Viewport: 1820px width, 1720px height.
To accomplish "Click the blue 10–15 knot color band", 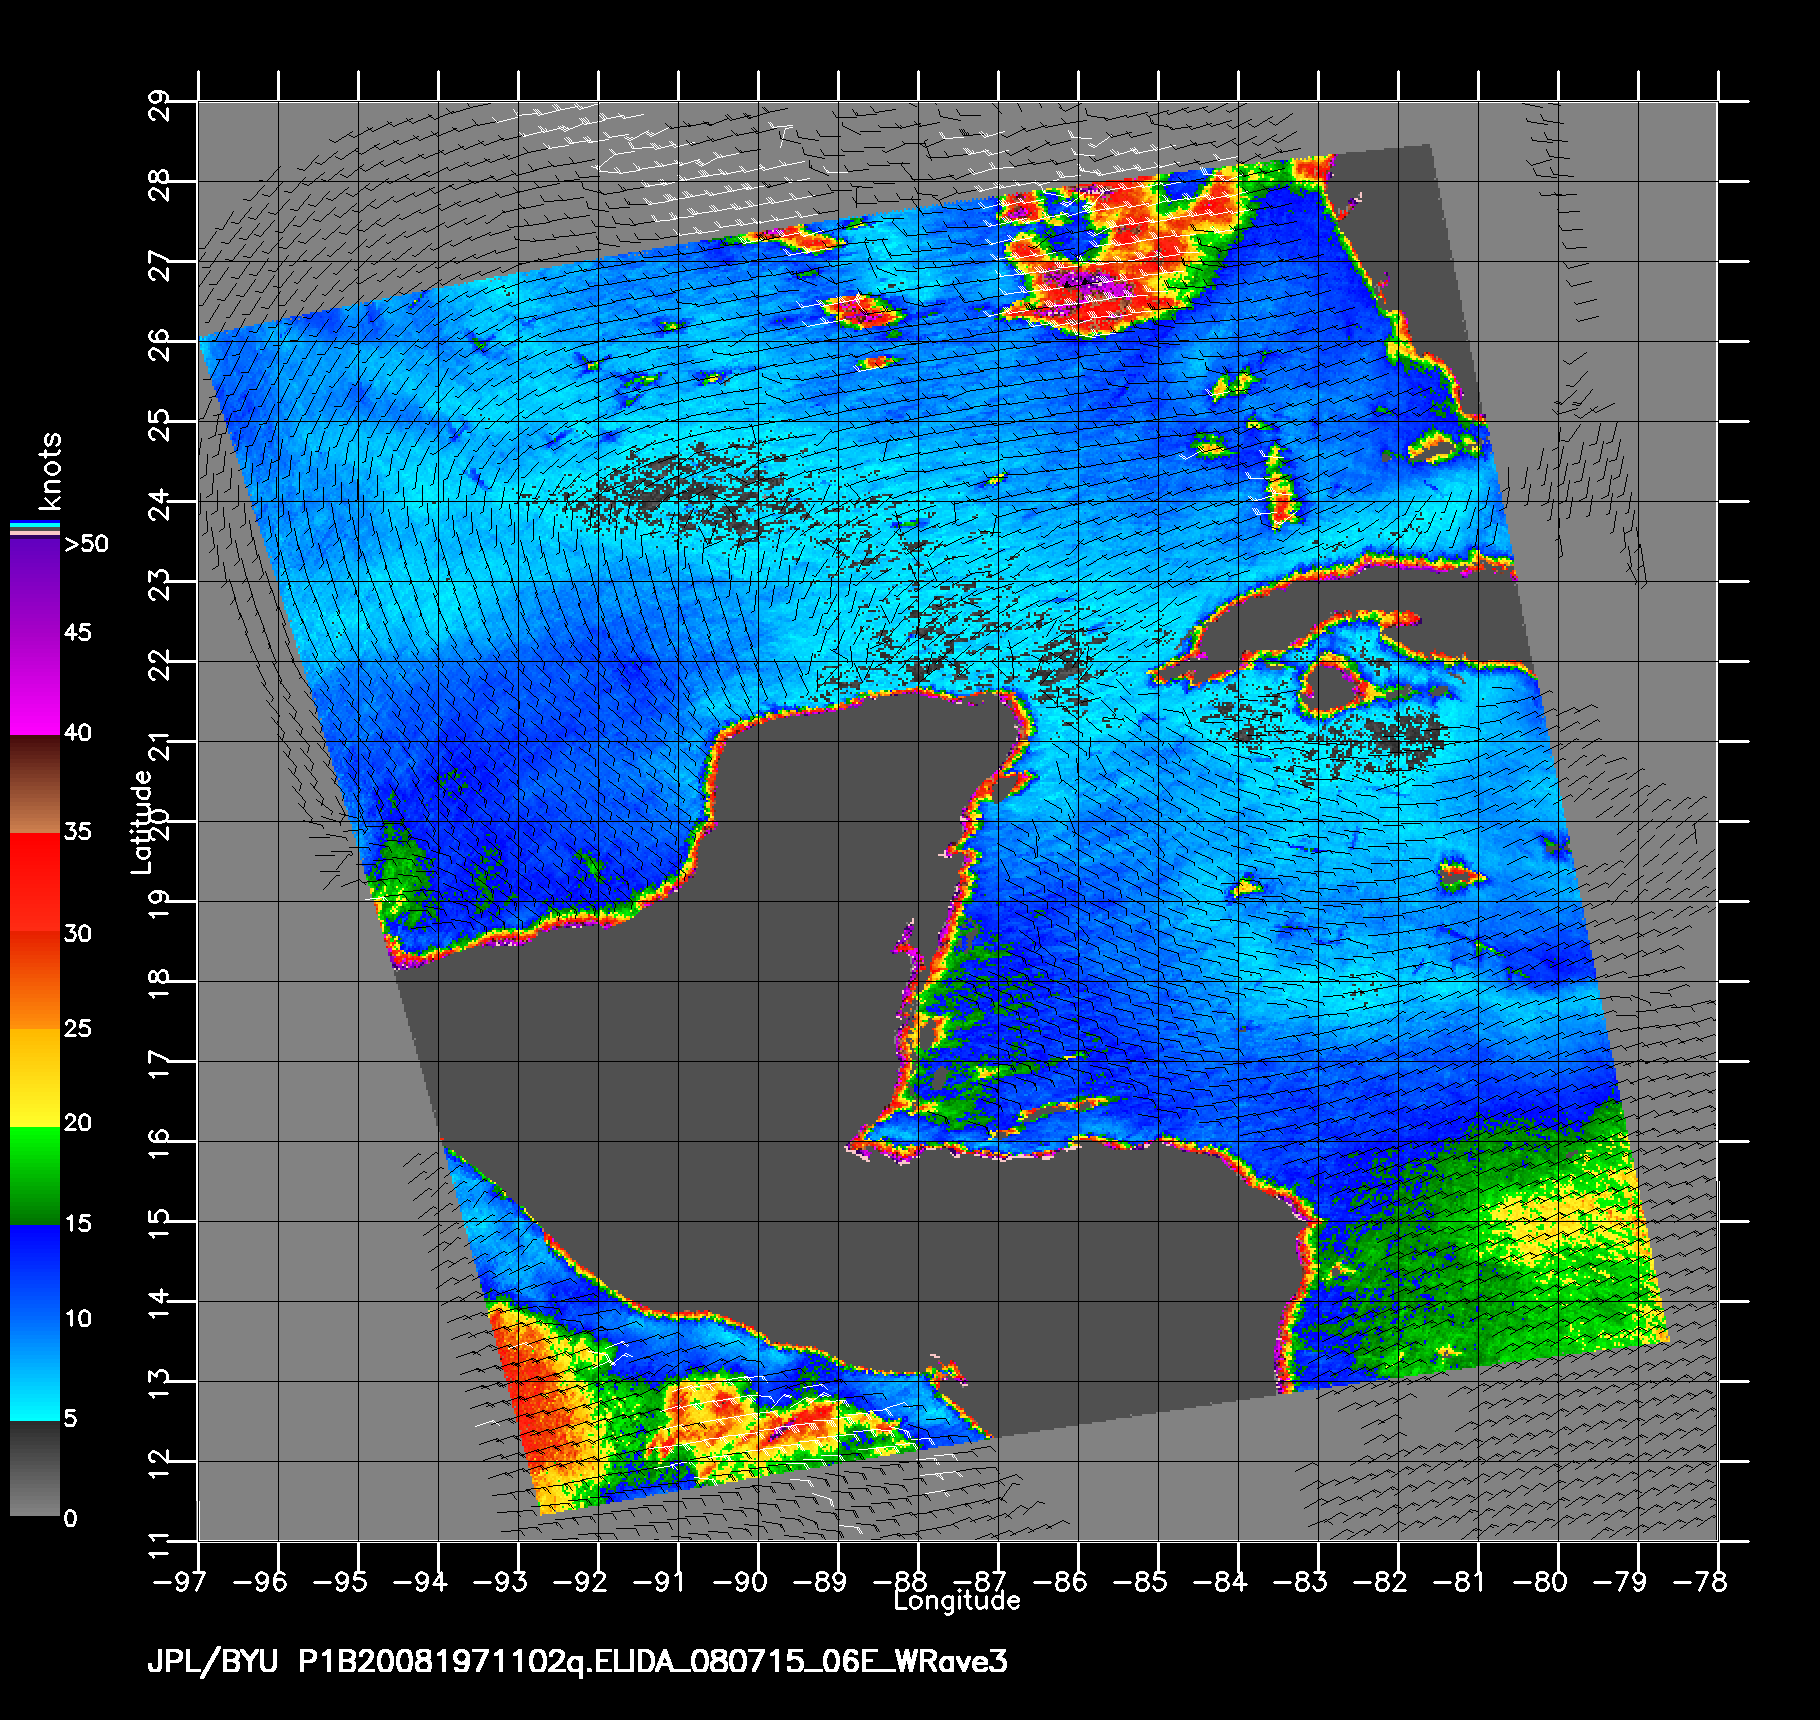I will [x=35, y=1274].
